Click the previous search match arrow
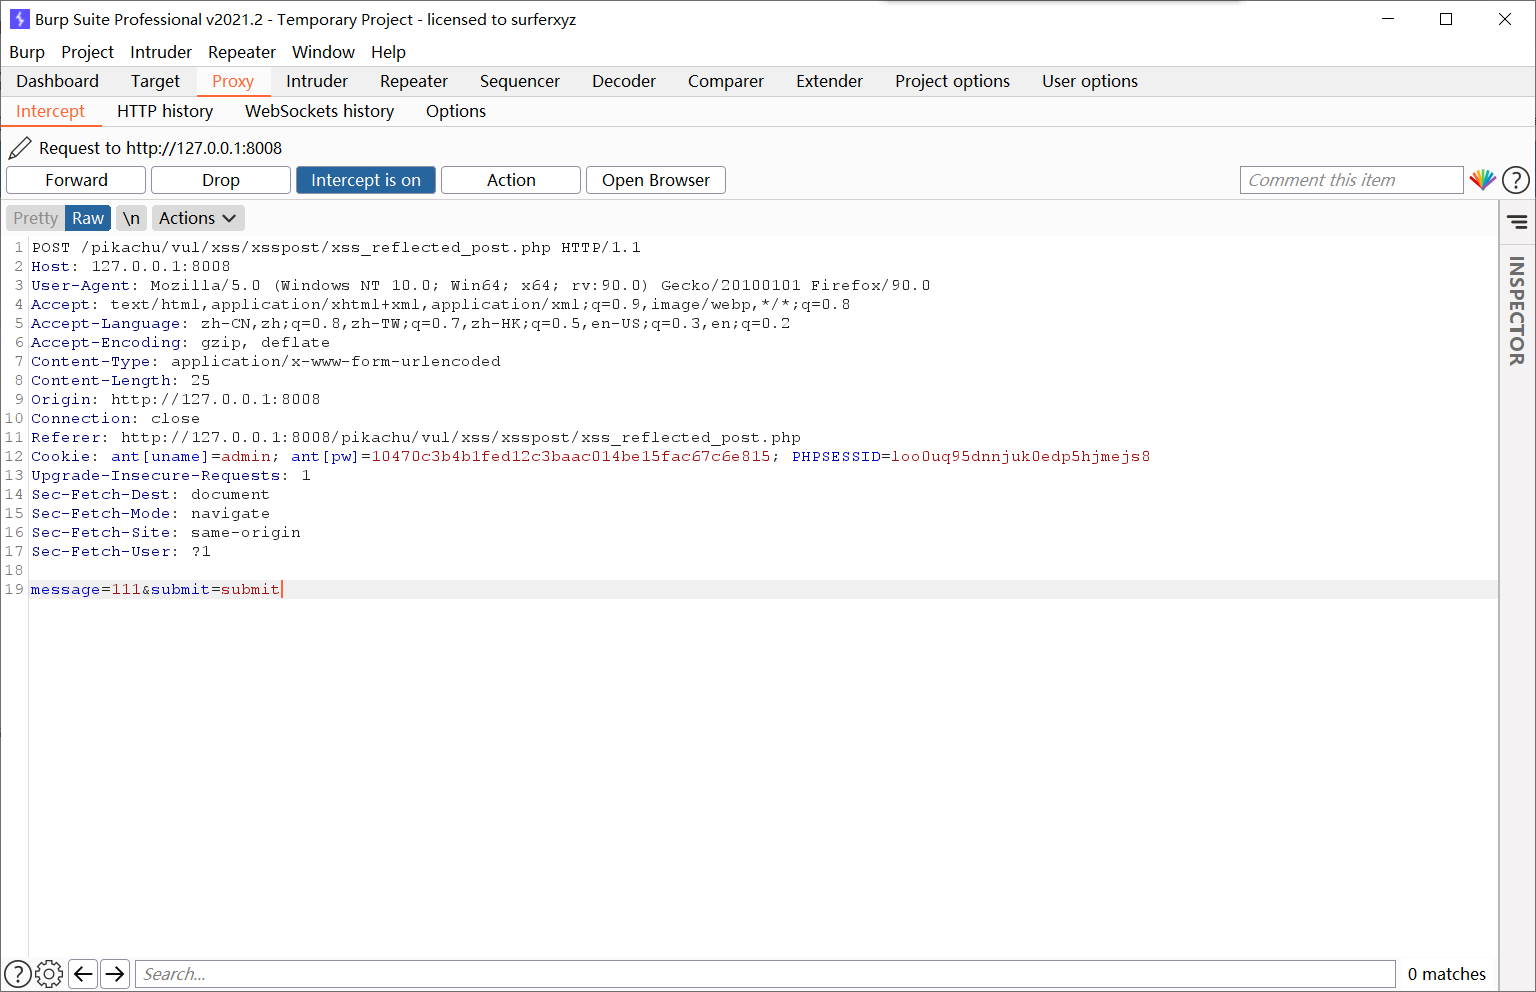The image size is (1536, 992). (x=83, y=973)
